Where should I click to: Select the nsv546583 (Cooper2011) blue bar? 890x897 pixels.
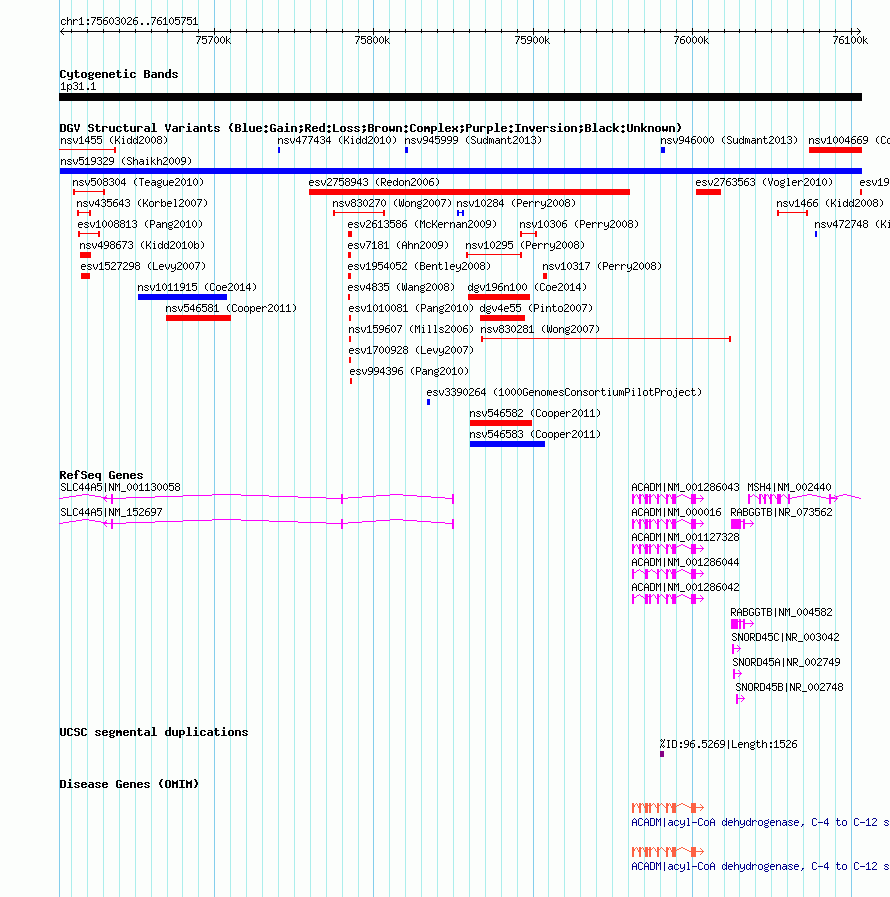click(507, 444)
